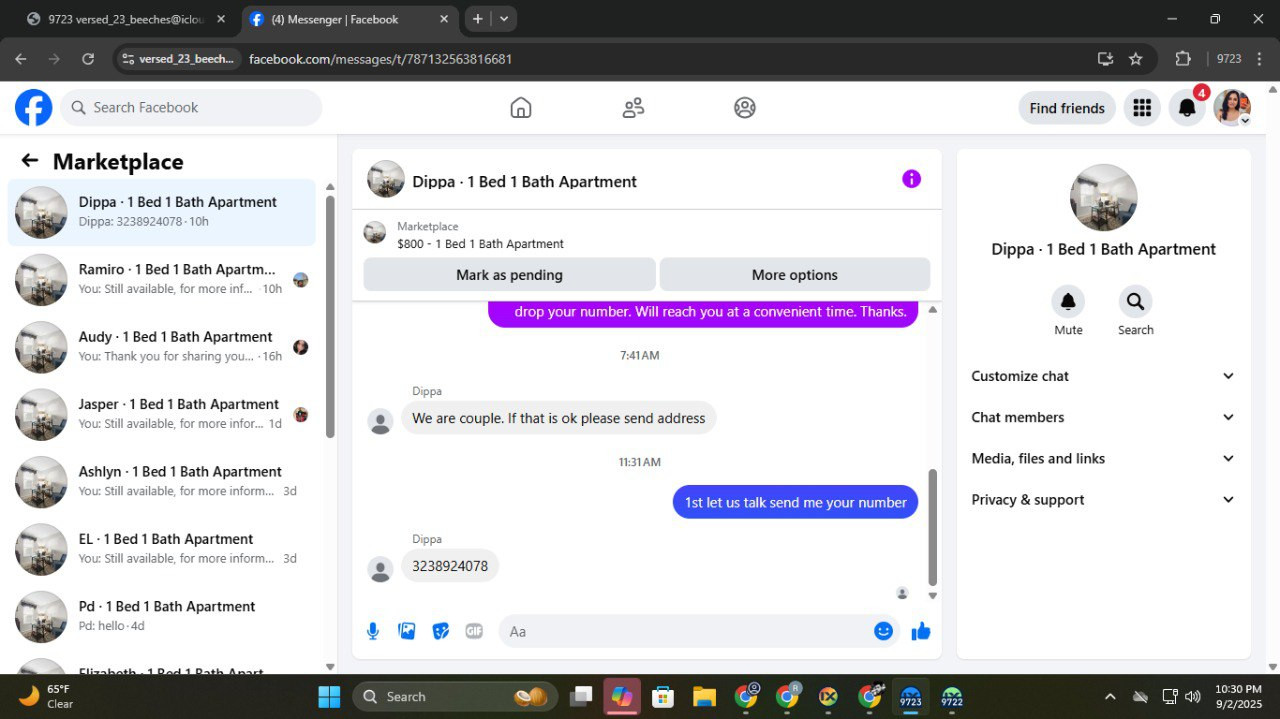1280x719 pixels.
Task: Open a new browser tab
Action: [x=478, y=19]
